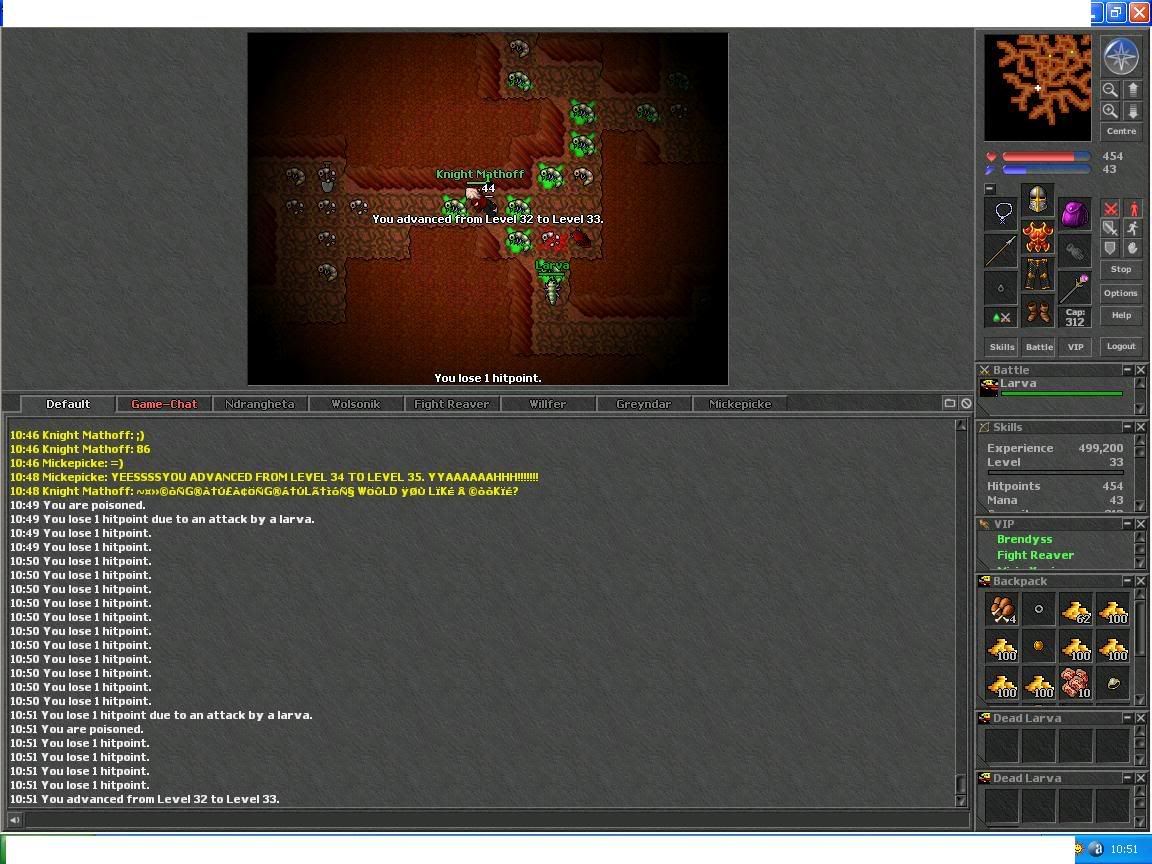The height and width of the screenshot is (864, 1152).
Task: Click the raw meat stack of 10 in Backpack
Action: click(1076, 683)
